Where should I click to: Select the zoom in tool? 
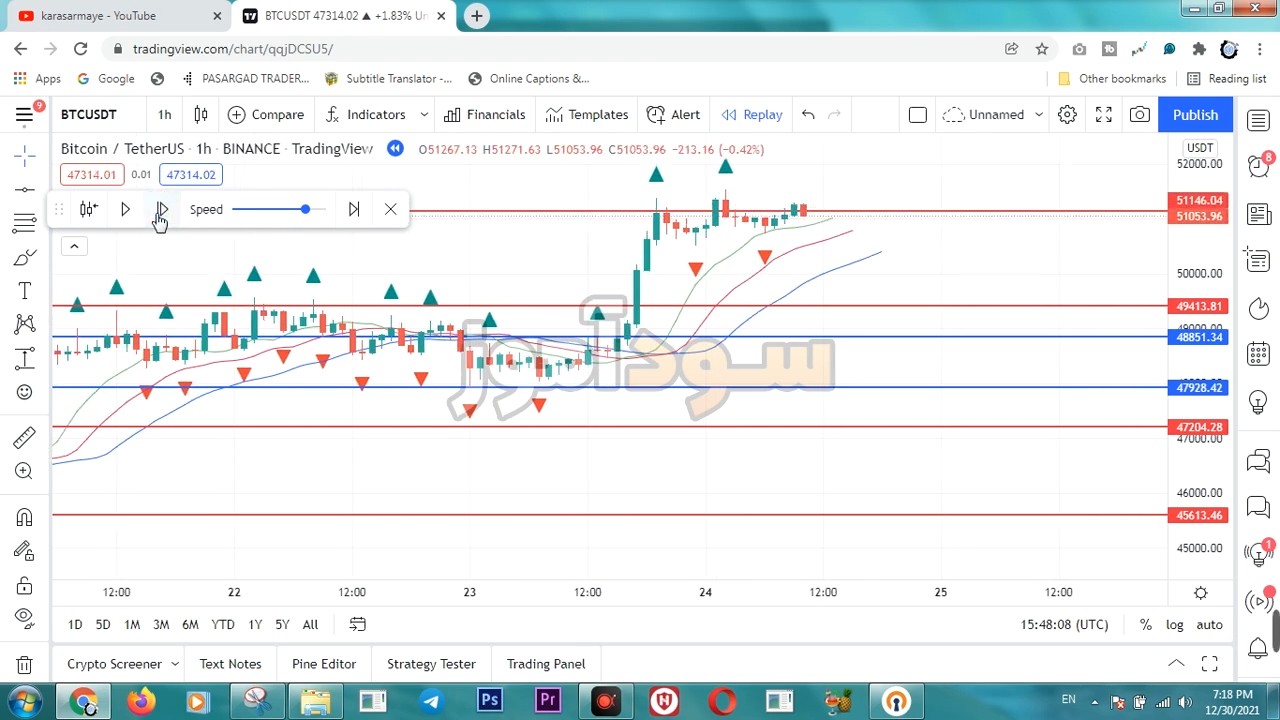point(25,471)
